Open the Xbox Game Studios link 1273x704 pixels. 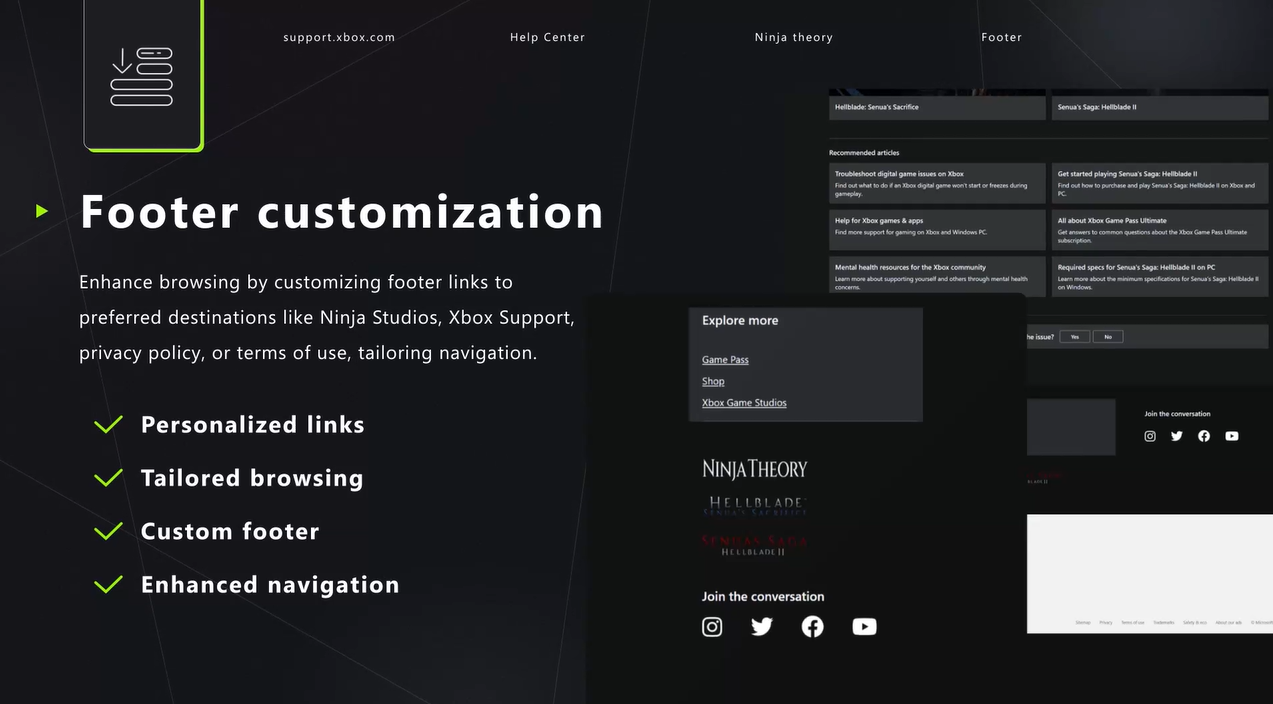click(744, 403)
